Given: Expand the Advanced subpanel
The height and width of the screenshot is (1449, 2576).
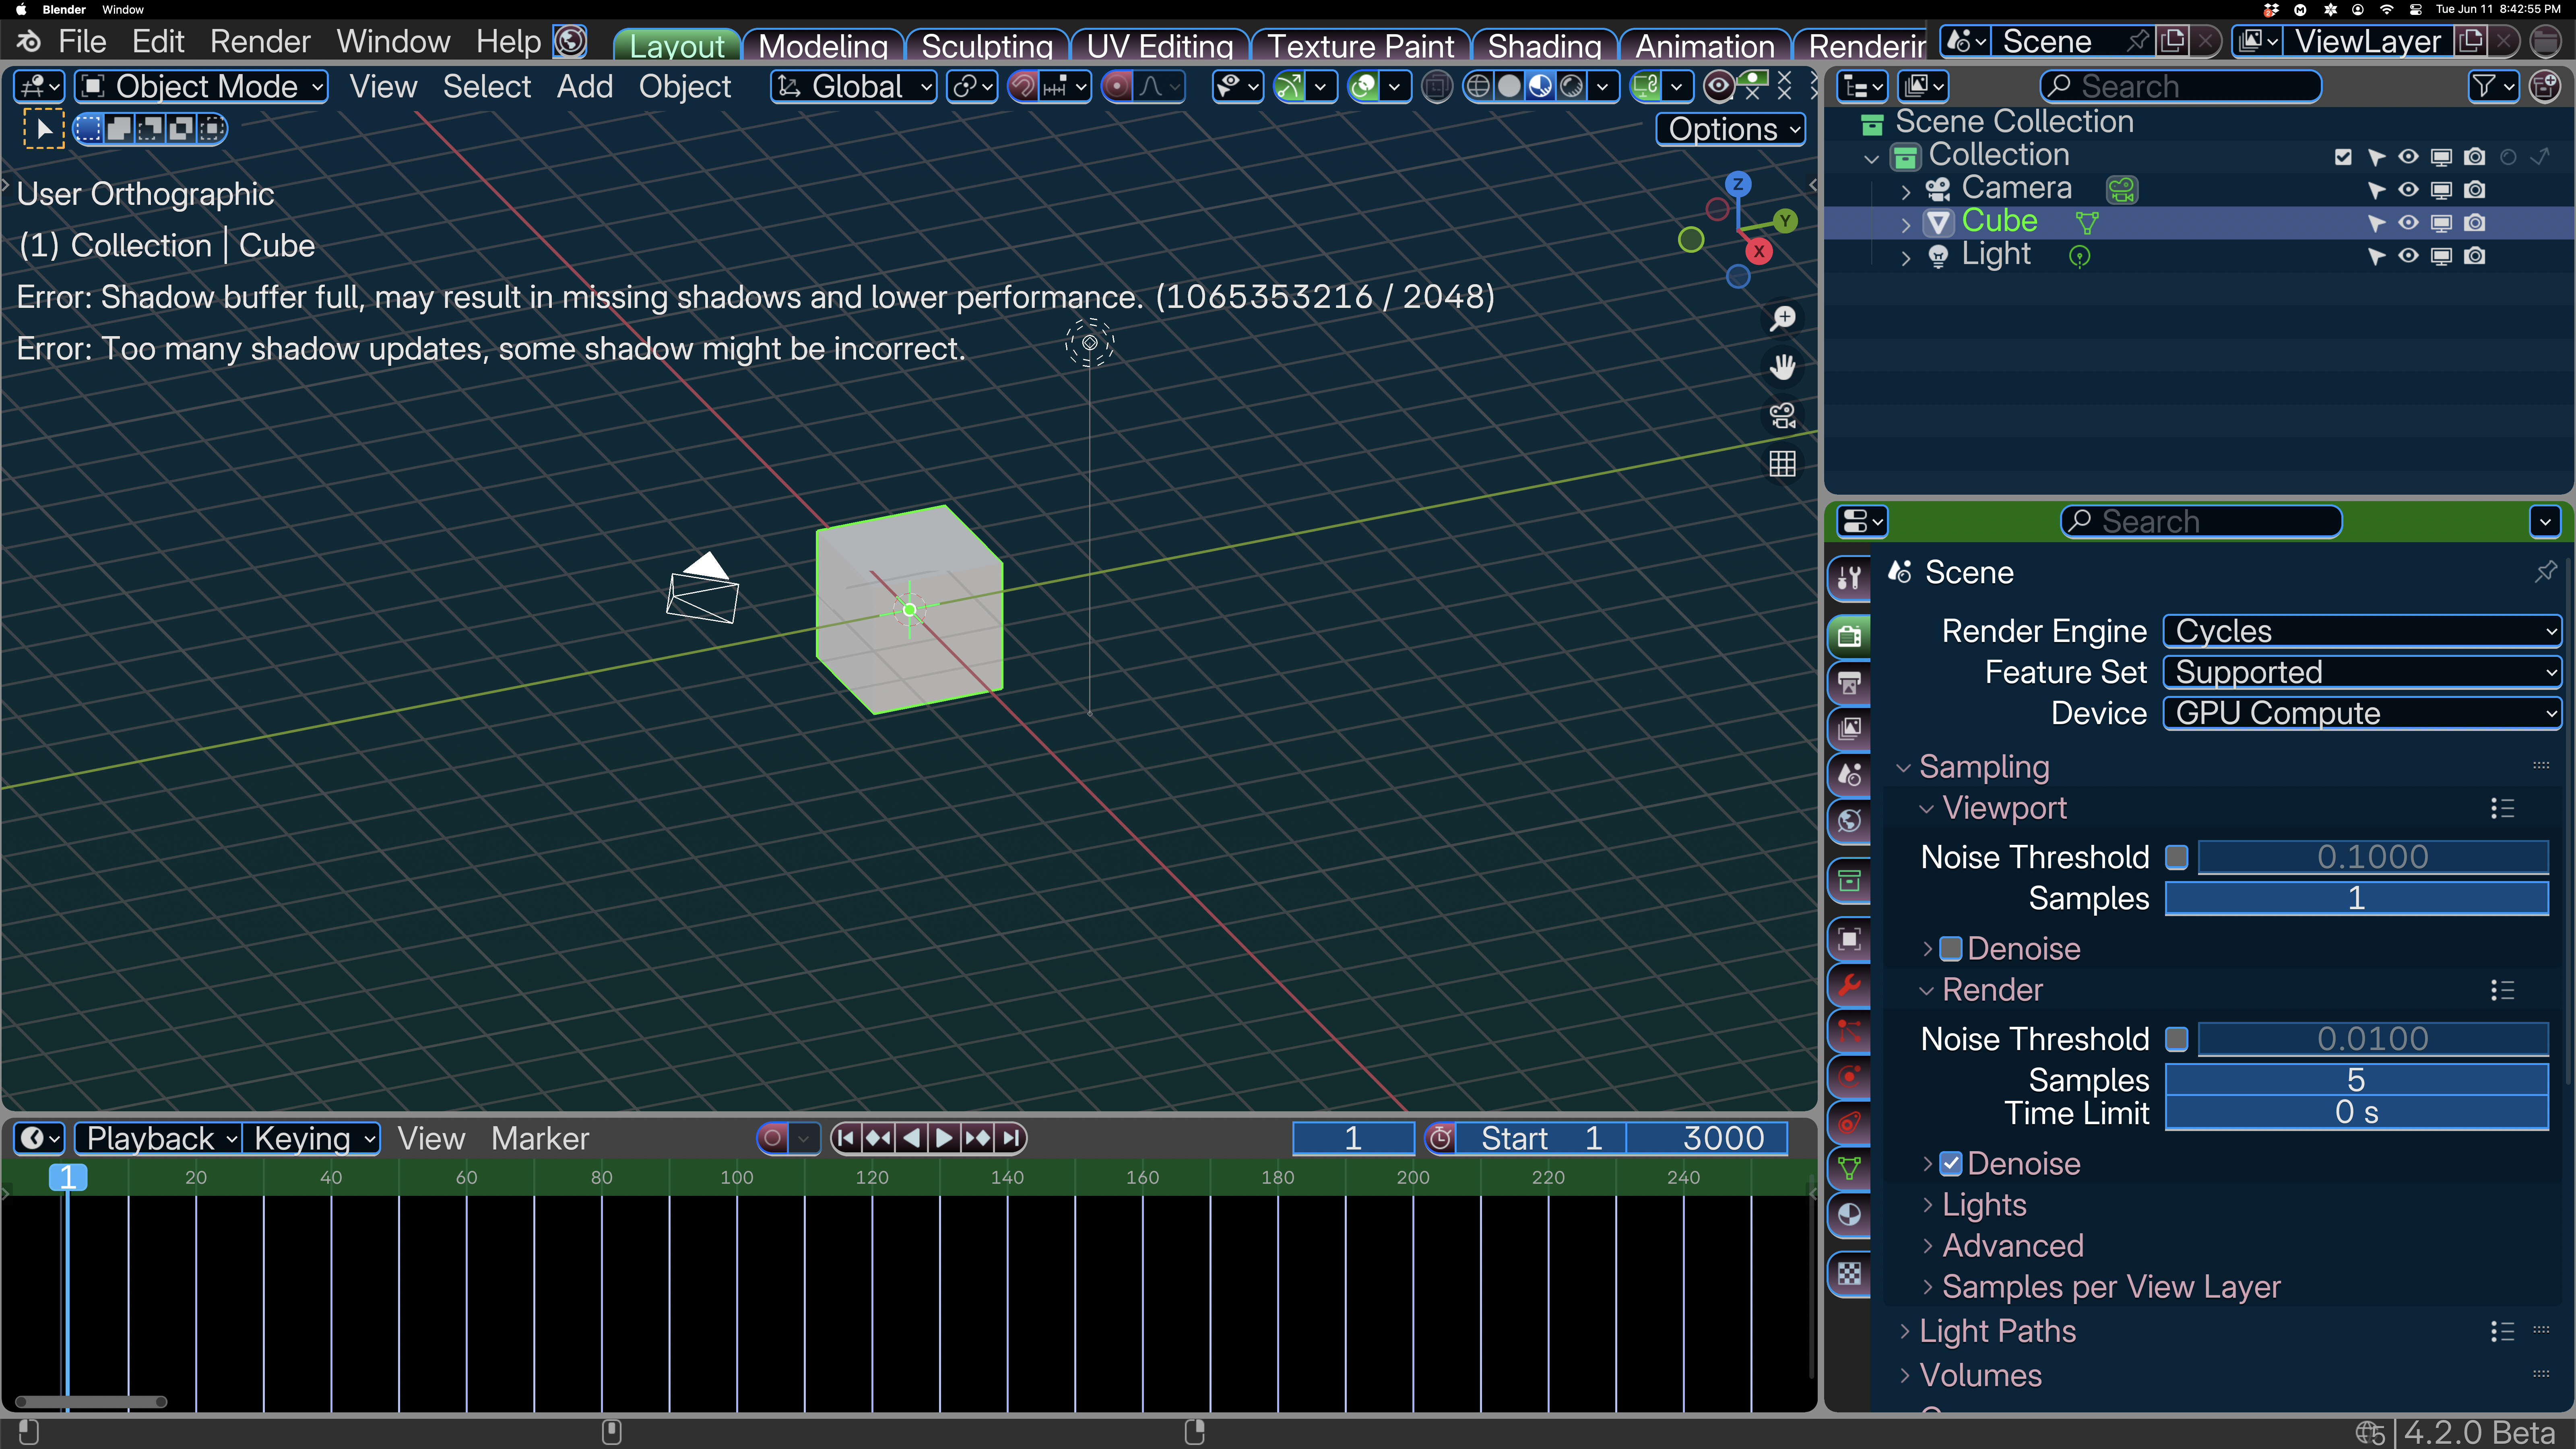Looking at the screenshot, I should [x=2012, y=1246].
